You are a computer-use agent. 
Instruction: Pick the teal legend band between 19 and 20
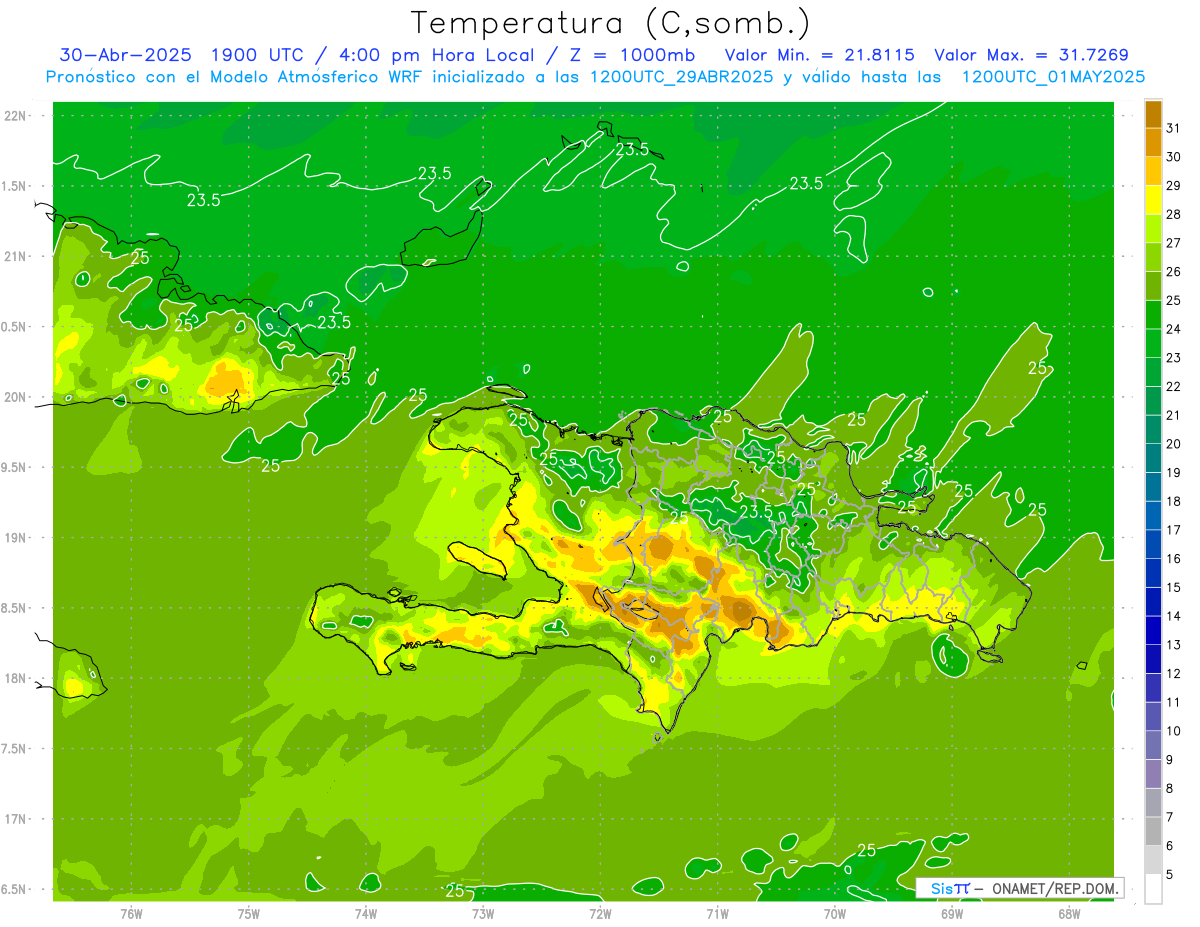[1153, 457]
